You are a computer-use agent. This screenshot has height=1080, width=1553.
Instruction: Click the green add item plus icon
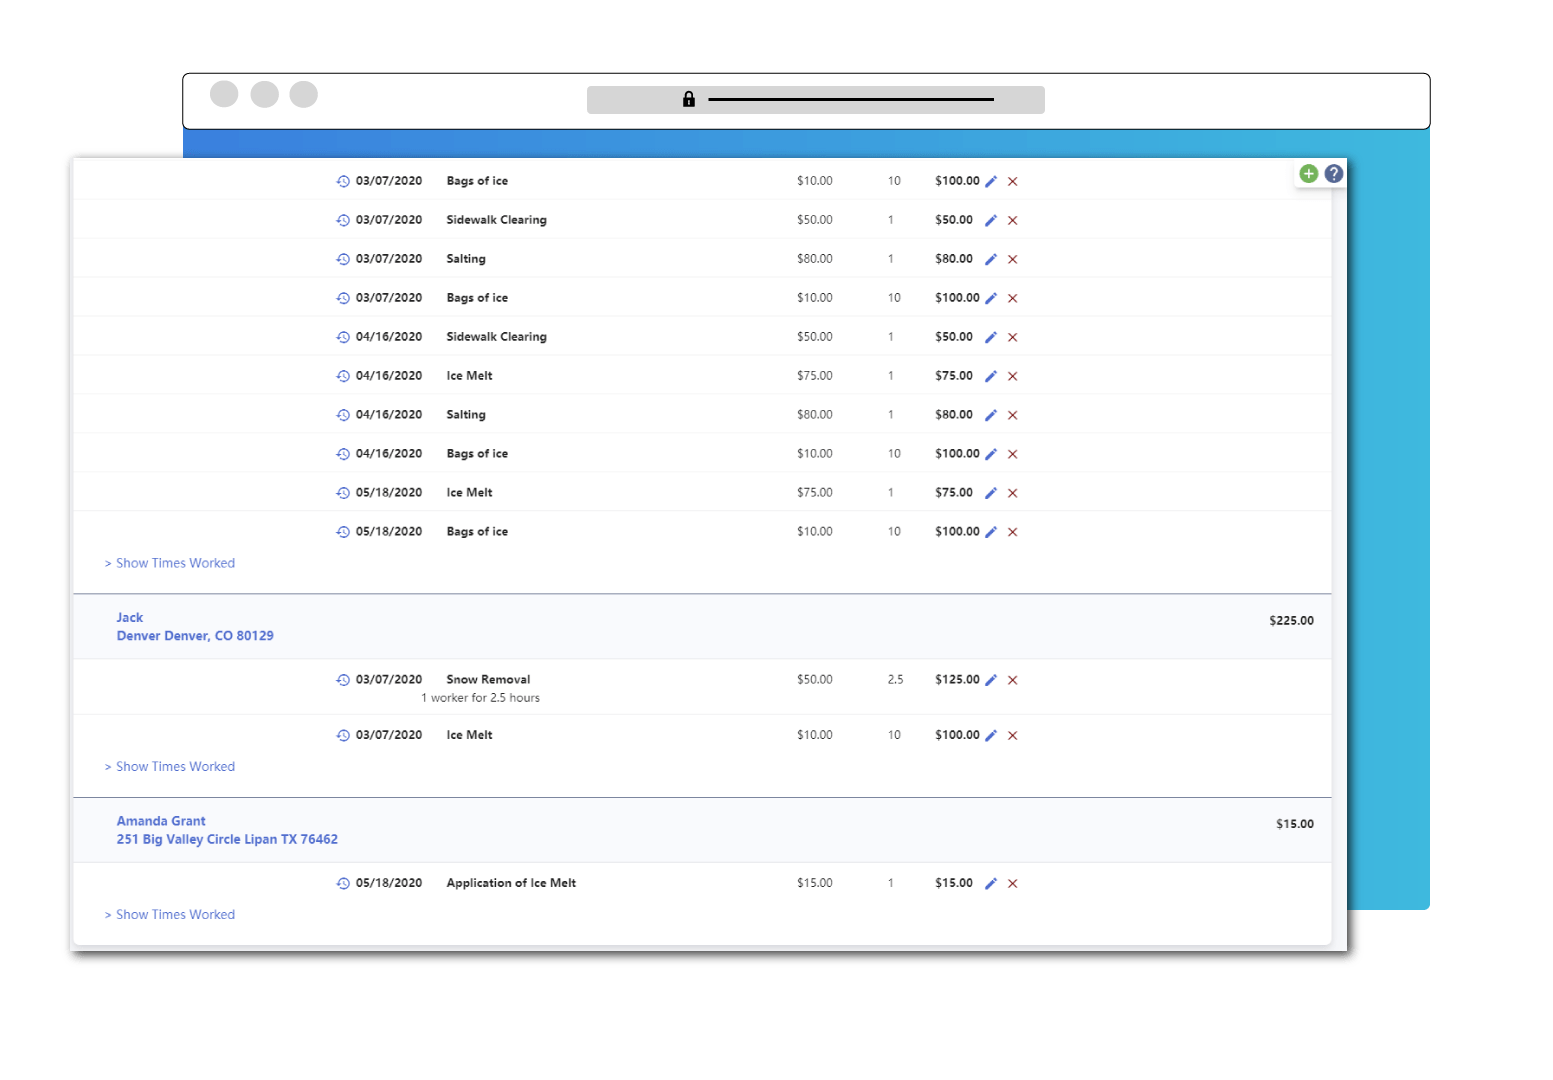(x=1308, y=174)
